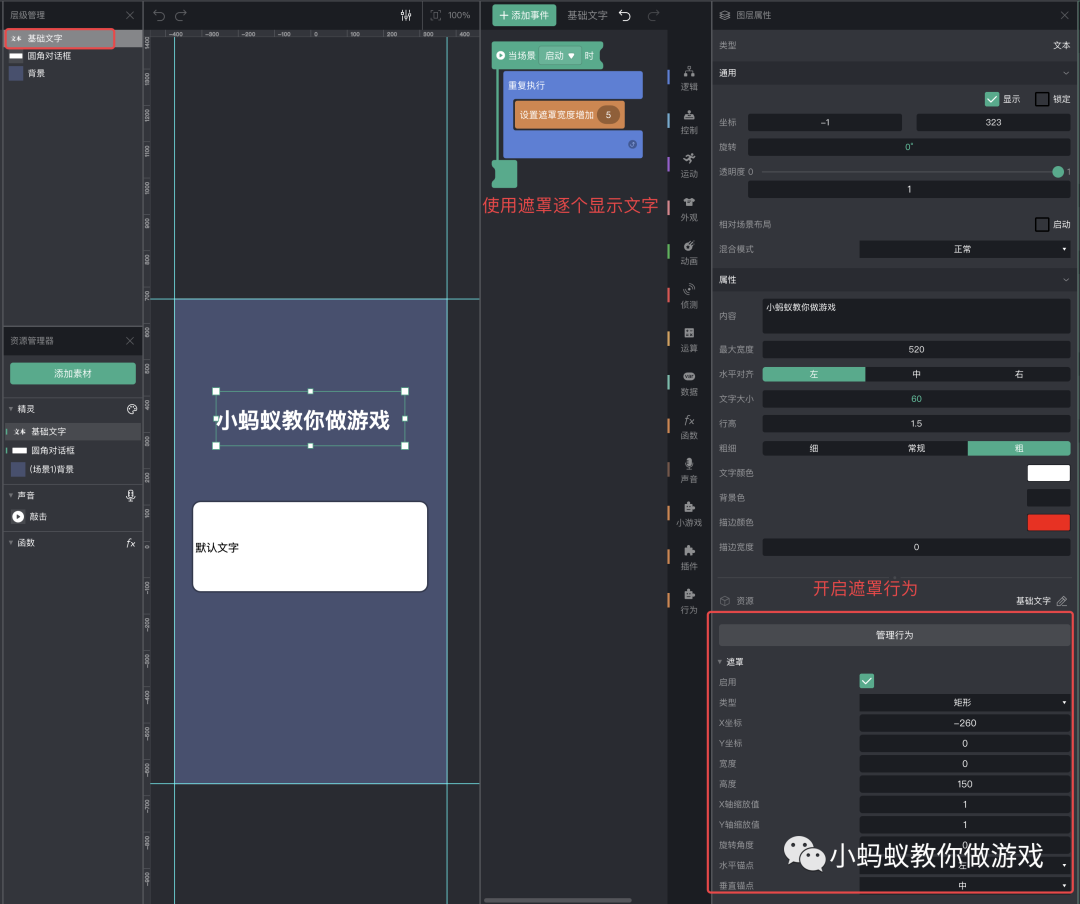Collapse the 遮罩 behavior section
Screen dimensions: 1080x904
(x=720, y=662)
